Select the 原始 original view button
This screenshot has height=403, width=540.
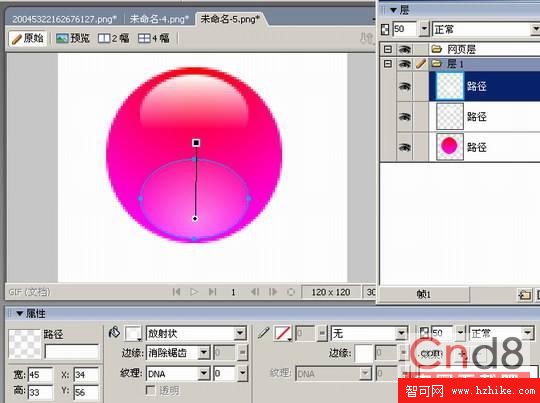coord(28,38)
